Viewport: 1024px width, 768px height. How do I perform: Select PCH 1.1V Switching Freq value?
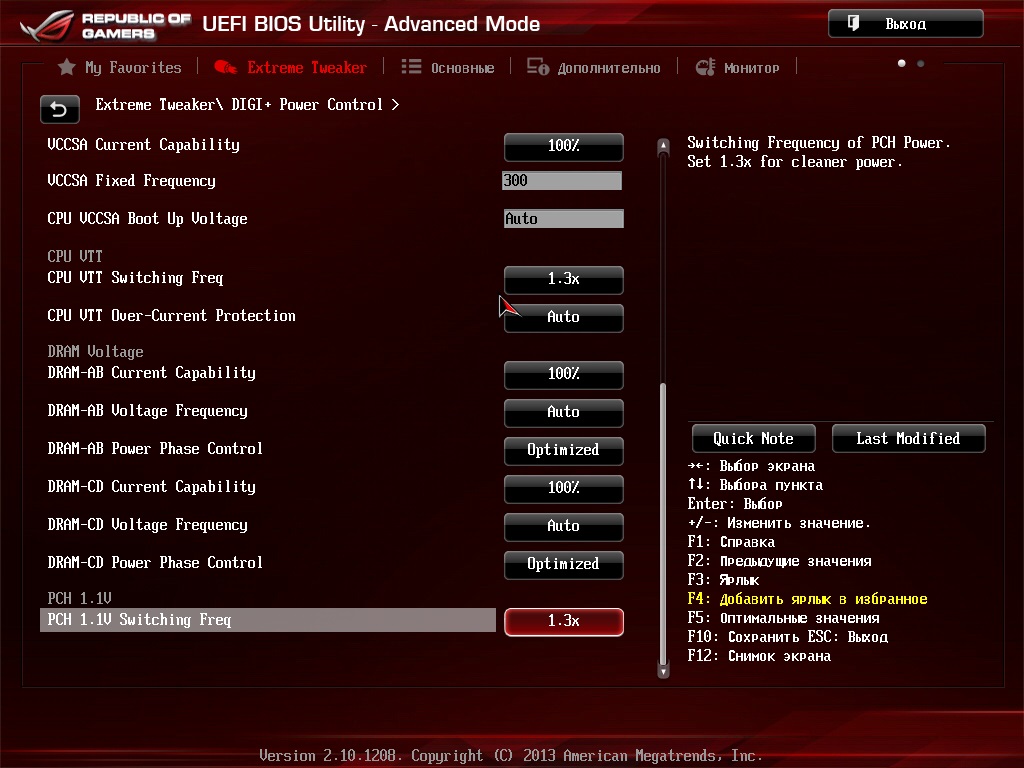pos(563,621)
